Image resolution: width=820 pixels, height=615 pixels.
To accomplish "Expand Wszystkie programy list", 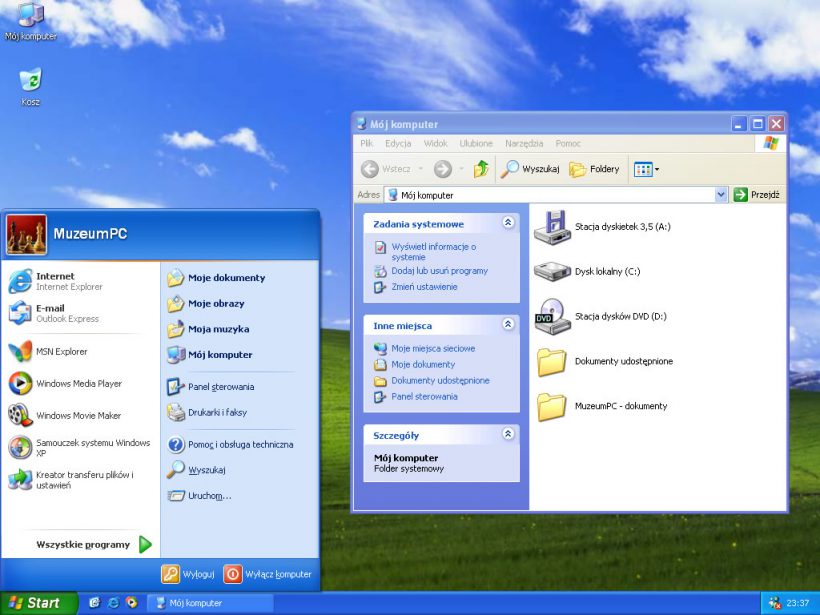I will (94, 545).
